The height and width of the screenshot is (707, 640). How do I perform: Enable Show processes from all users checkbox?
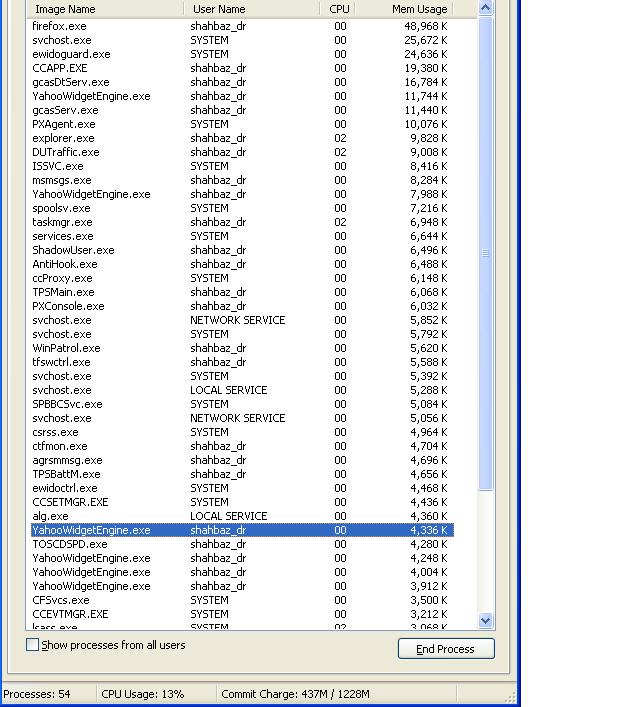click(32, 645)
